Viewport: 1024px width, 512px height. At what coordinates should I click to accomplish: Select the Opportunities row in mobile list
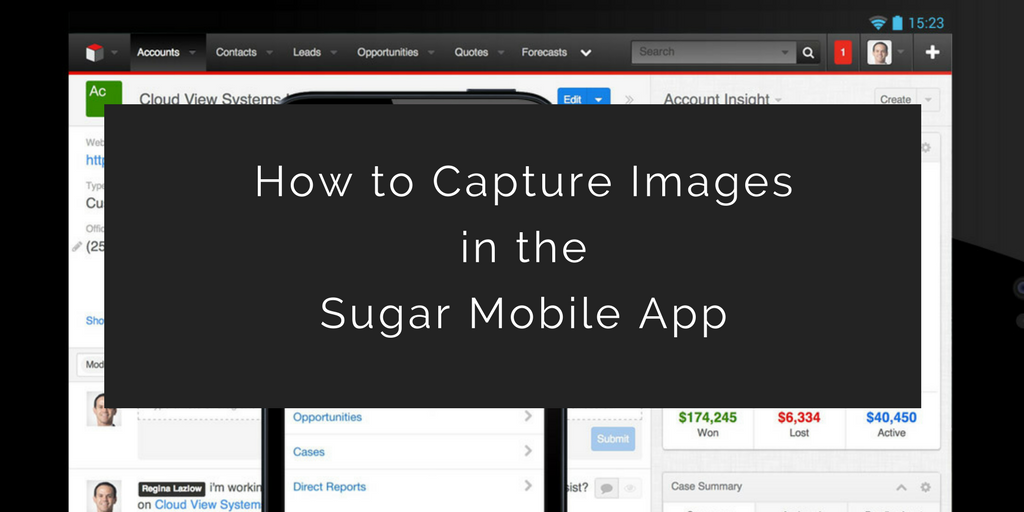click(x=414, y=417)
